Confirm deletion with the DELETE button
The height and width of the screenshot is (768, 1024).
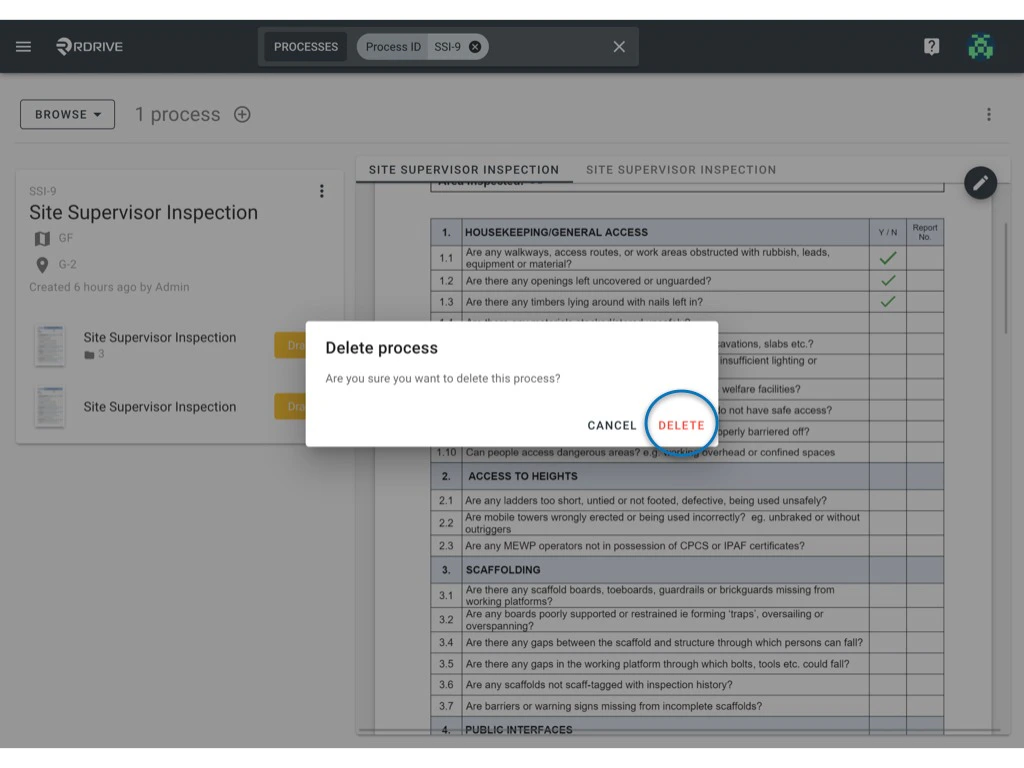pos(681,424)
